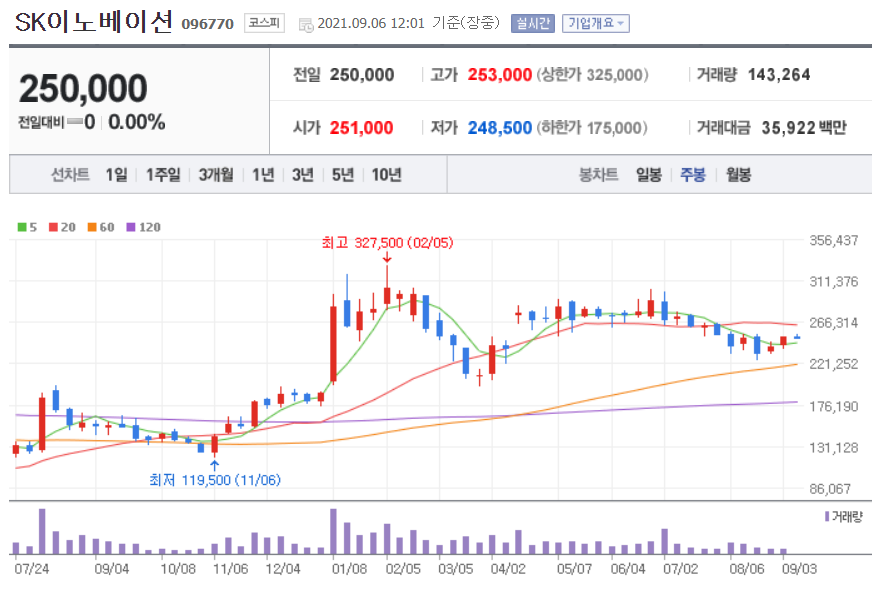
Task: Click the 2021.09.06 12:01 timestamp
Action: (371, 23)
